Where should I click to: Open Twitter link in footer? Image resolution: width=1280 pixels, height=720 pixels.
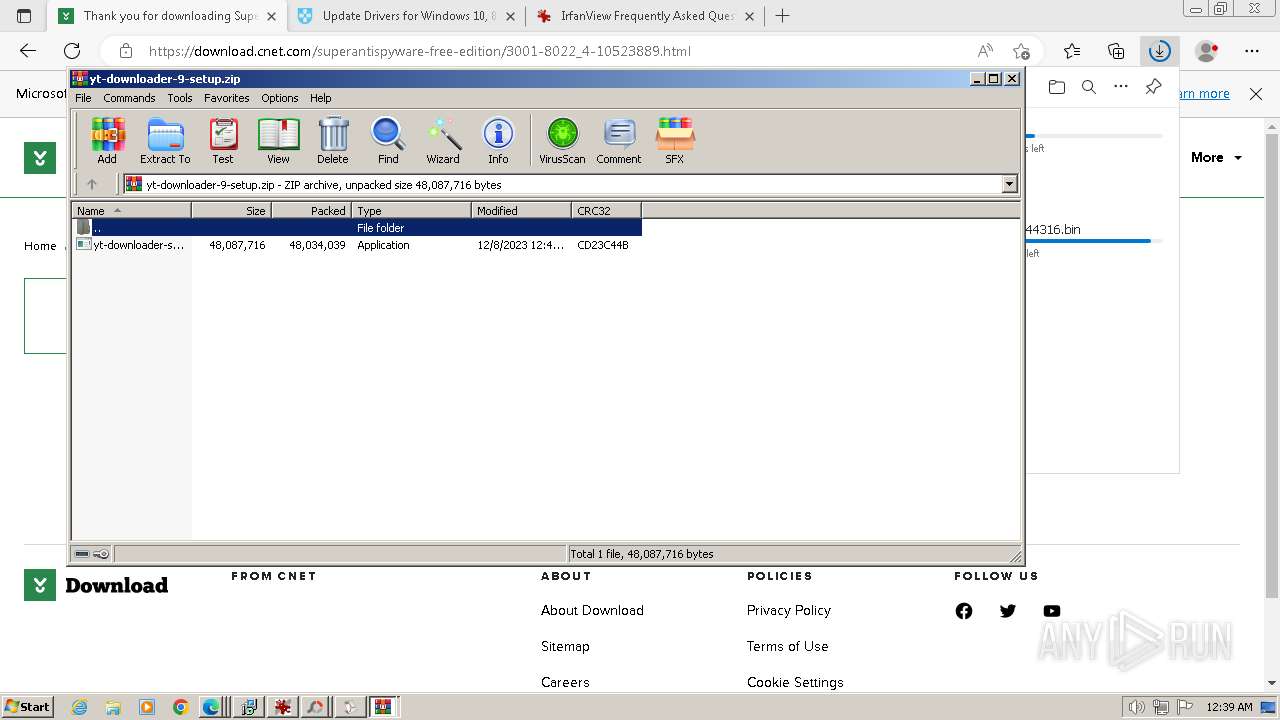(1008, 611)
